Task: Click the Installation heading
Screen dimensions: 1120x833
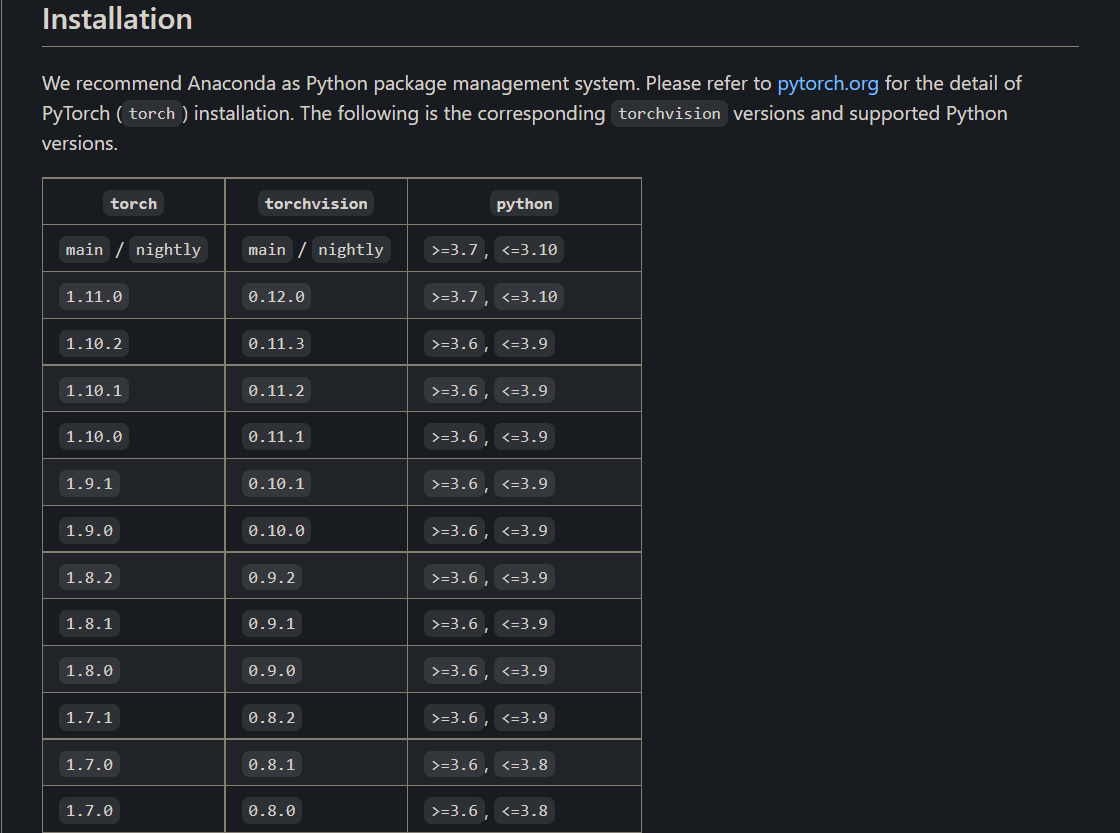Action: click(117, 19)
